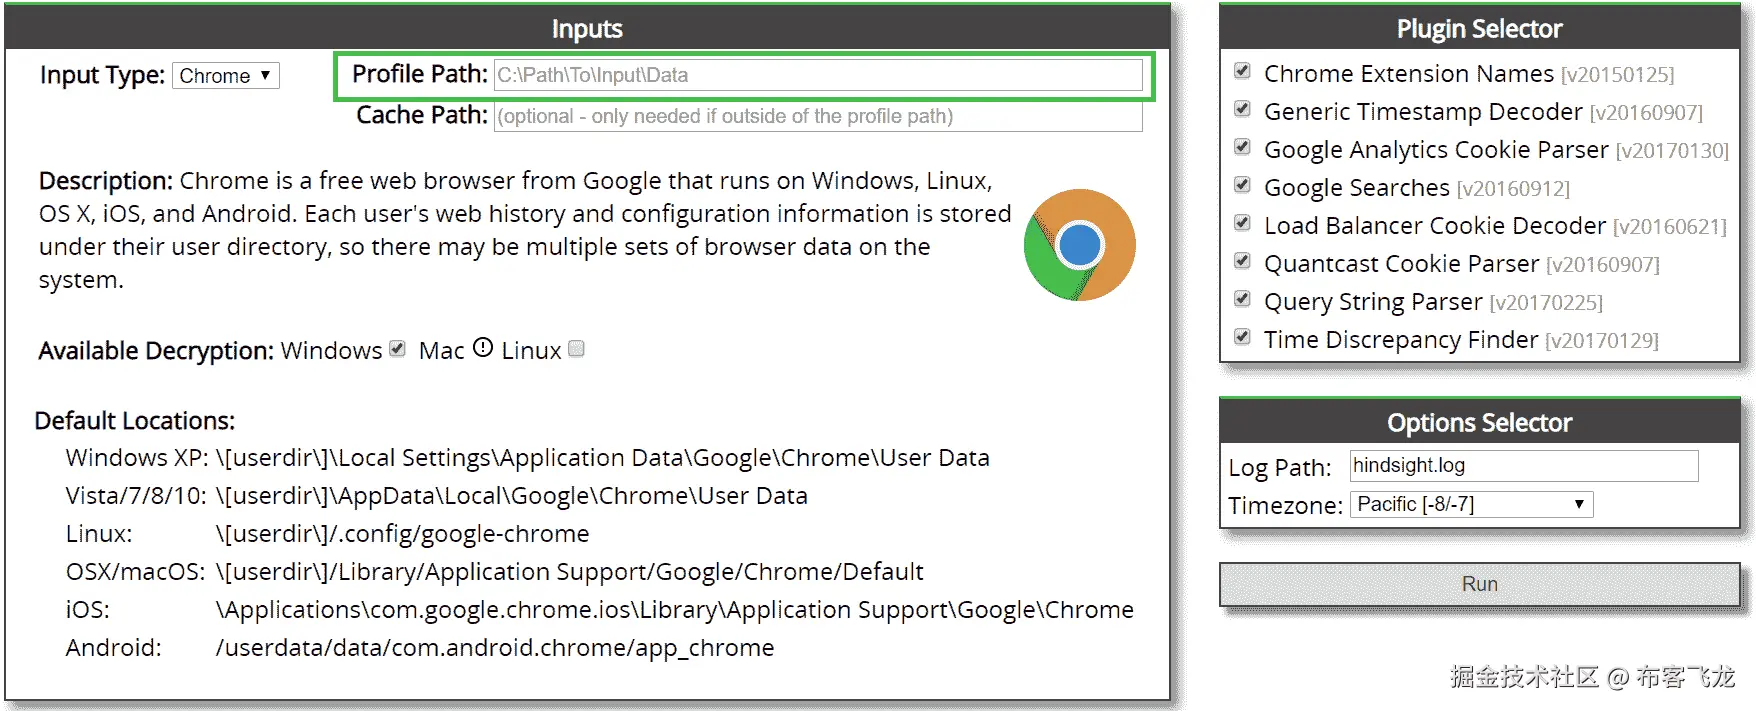The height and width of the screenshot is (711, 1756).
Task: Click the Log Path text field
Action: tap(1523, 465)
